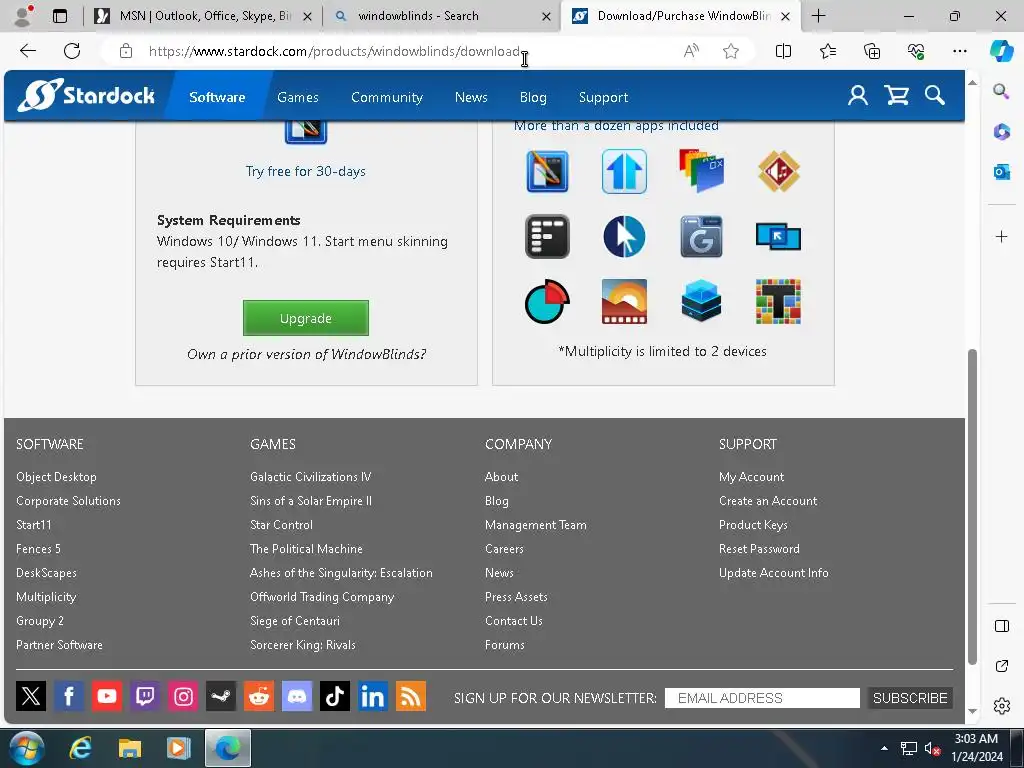
Task: Open Windows Start menu orb
Action: tap(26, 748)
